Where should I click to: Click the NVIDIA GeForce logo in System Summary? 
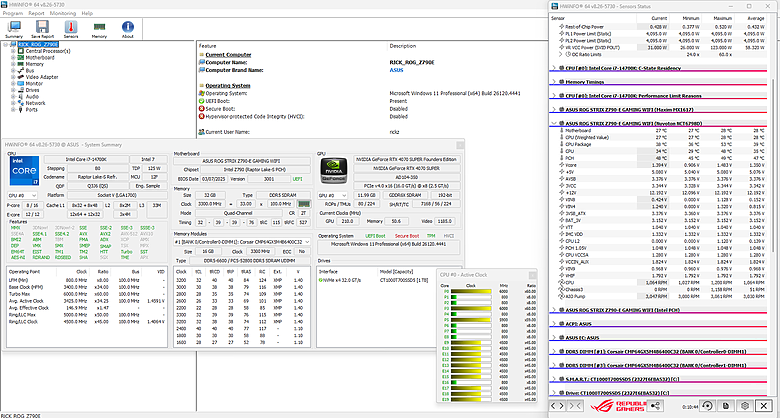coord(333,170)
